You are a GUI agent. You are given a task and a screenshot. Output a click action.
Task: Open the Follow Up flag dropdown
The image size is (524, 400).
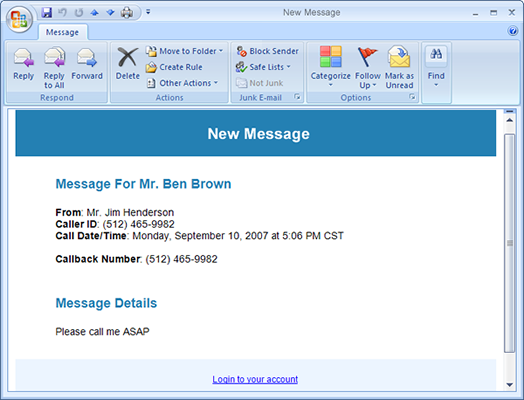point(368,68)
